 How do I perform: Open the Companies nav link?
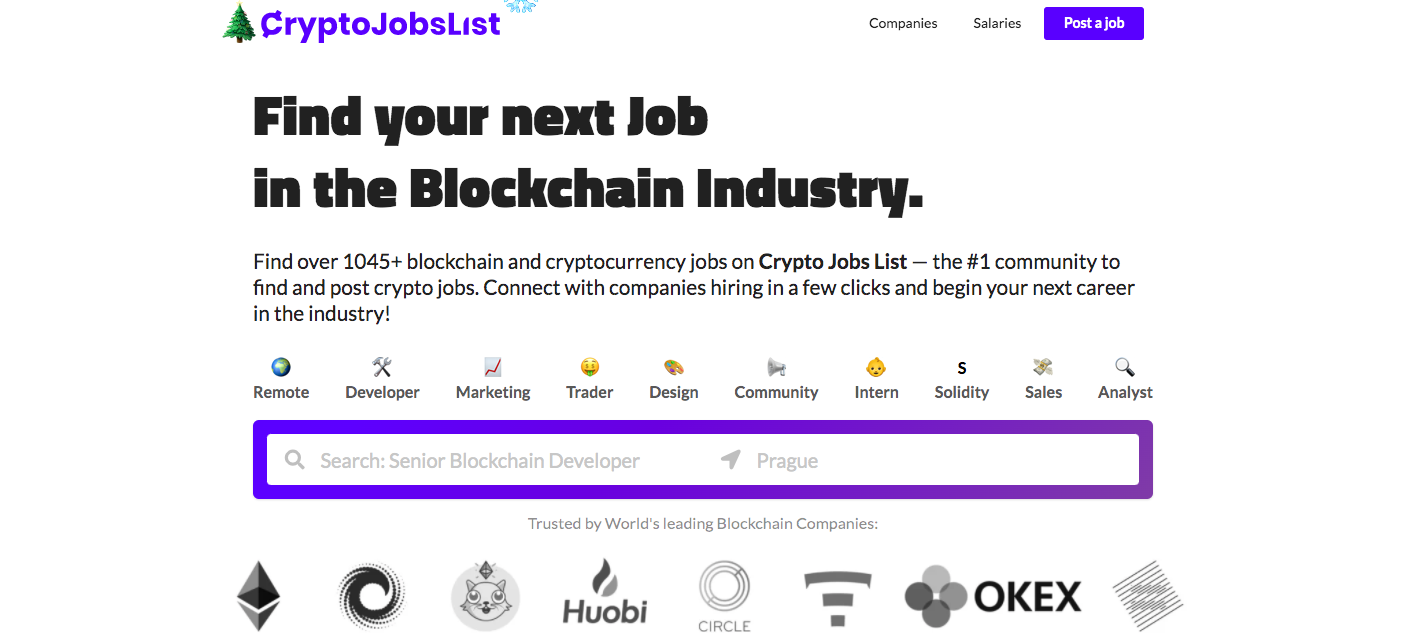tap(903, 23)
